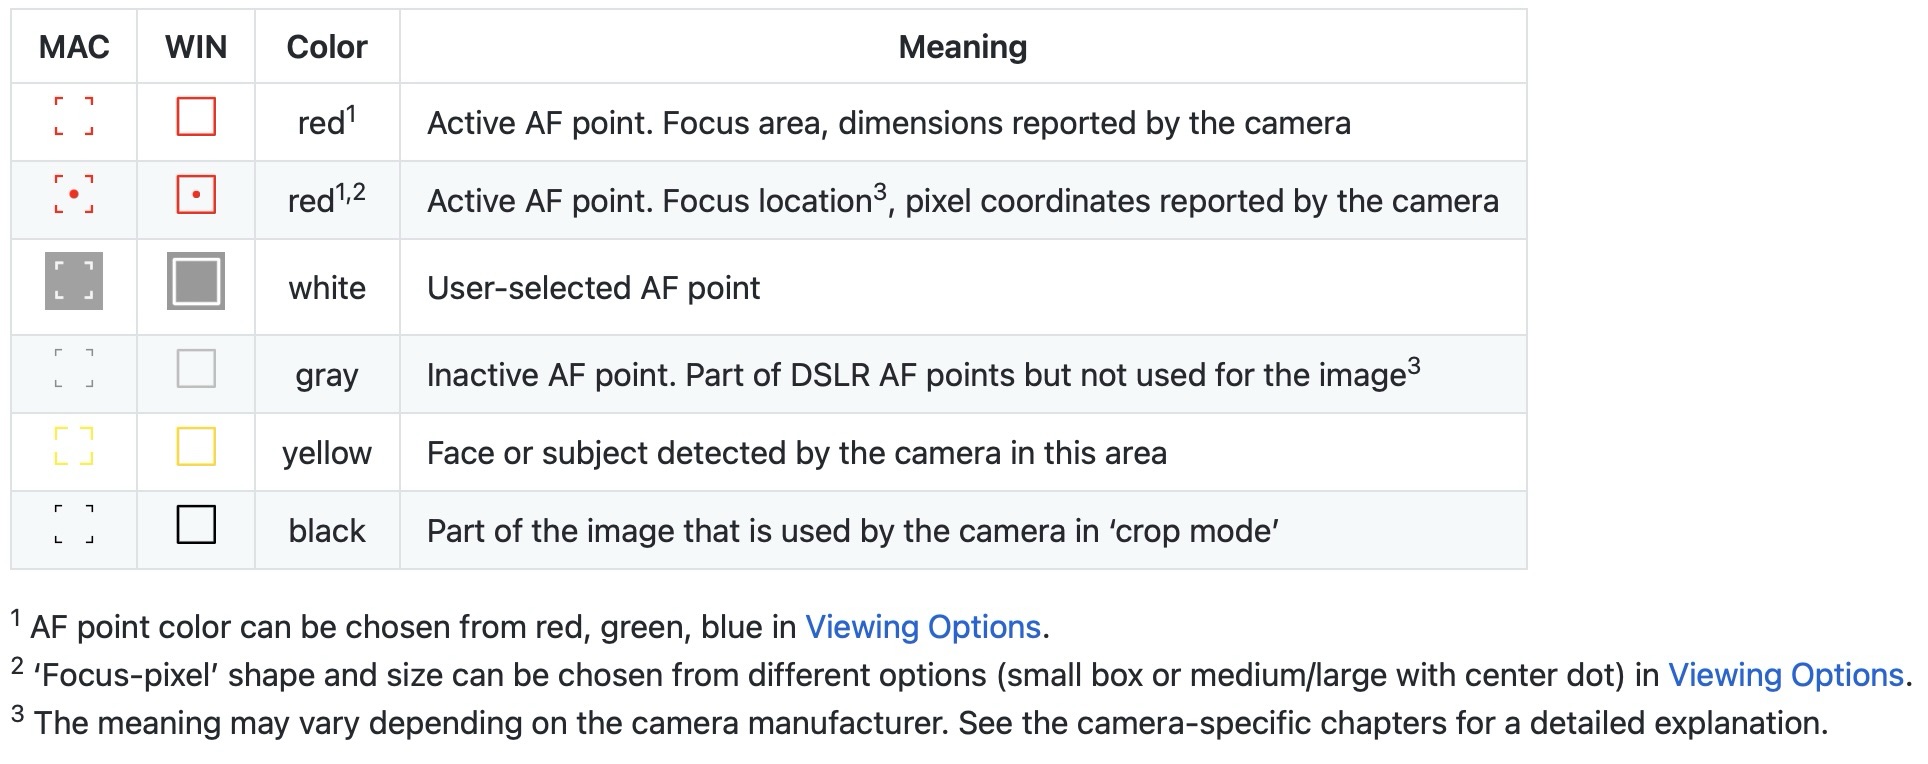Image resolution: width=1928 pixels, height=764 pixels.
Task: Click the MAC column header
Action: [x=74, y=47]
